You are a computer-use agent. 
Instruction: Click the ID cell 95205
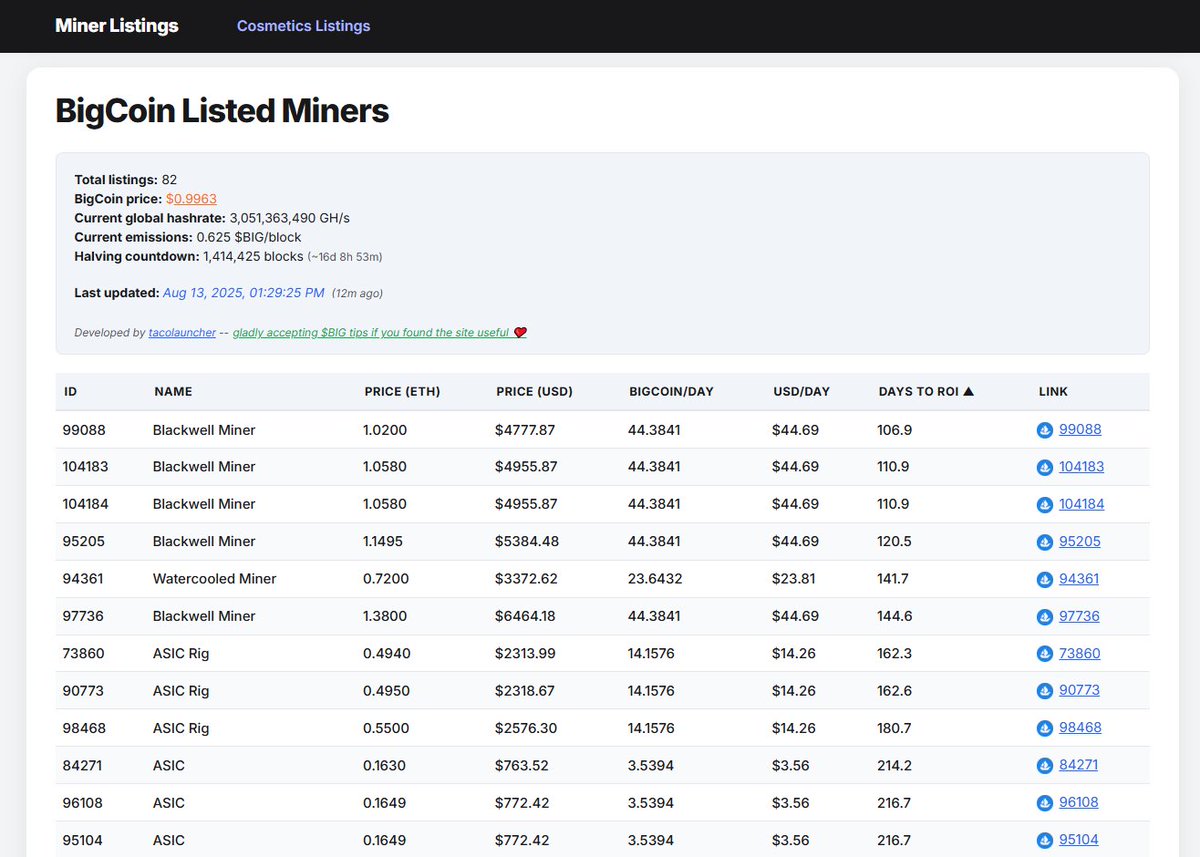click(83, 541)
